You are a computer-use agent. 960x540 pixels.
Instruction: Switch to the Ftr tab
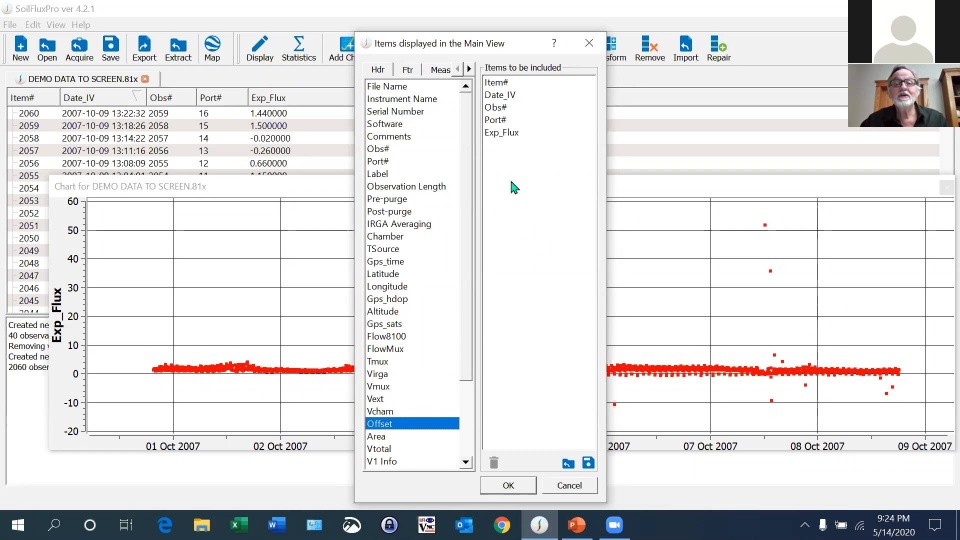(x=407, y=70)
